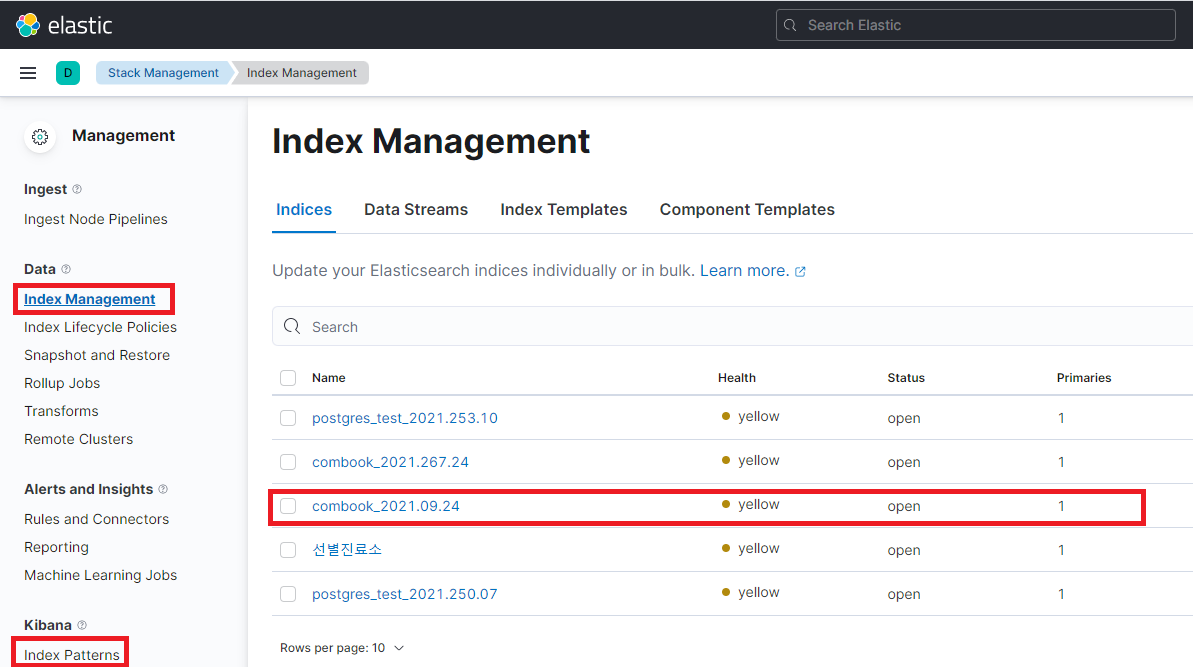Open the 선별진료소 index
The image size is (1193, 667).
click(x=347, y=550)
